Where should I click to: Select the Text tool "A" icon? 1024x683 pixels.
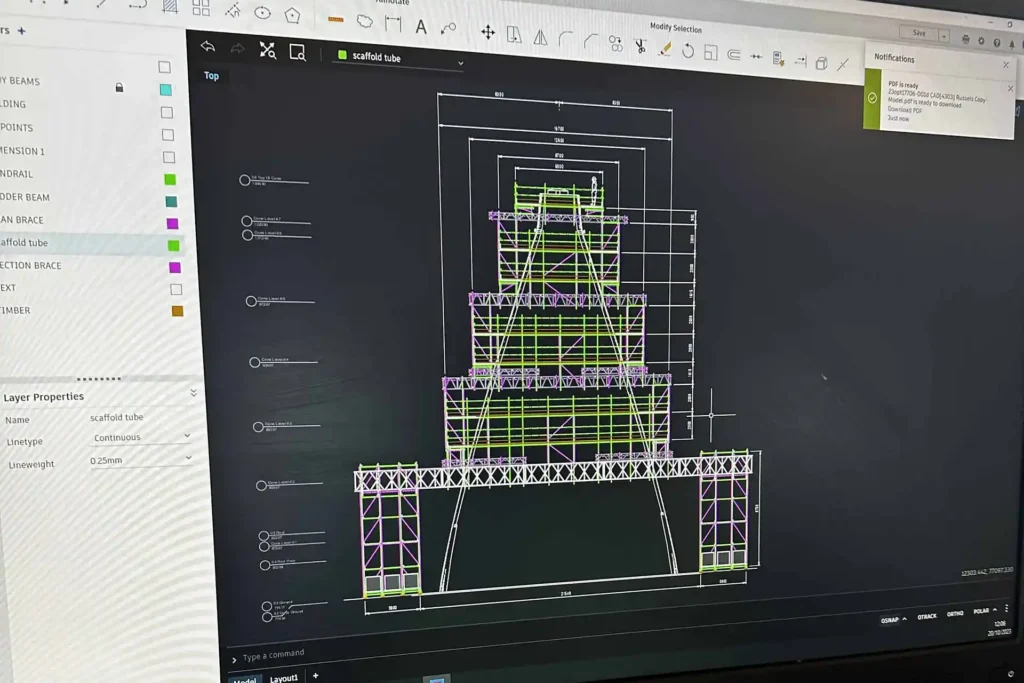point(421,27)
